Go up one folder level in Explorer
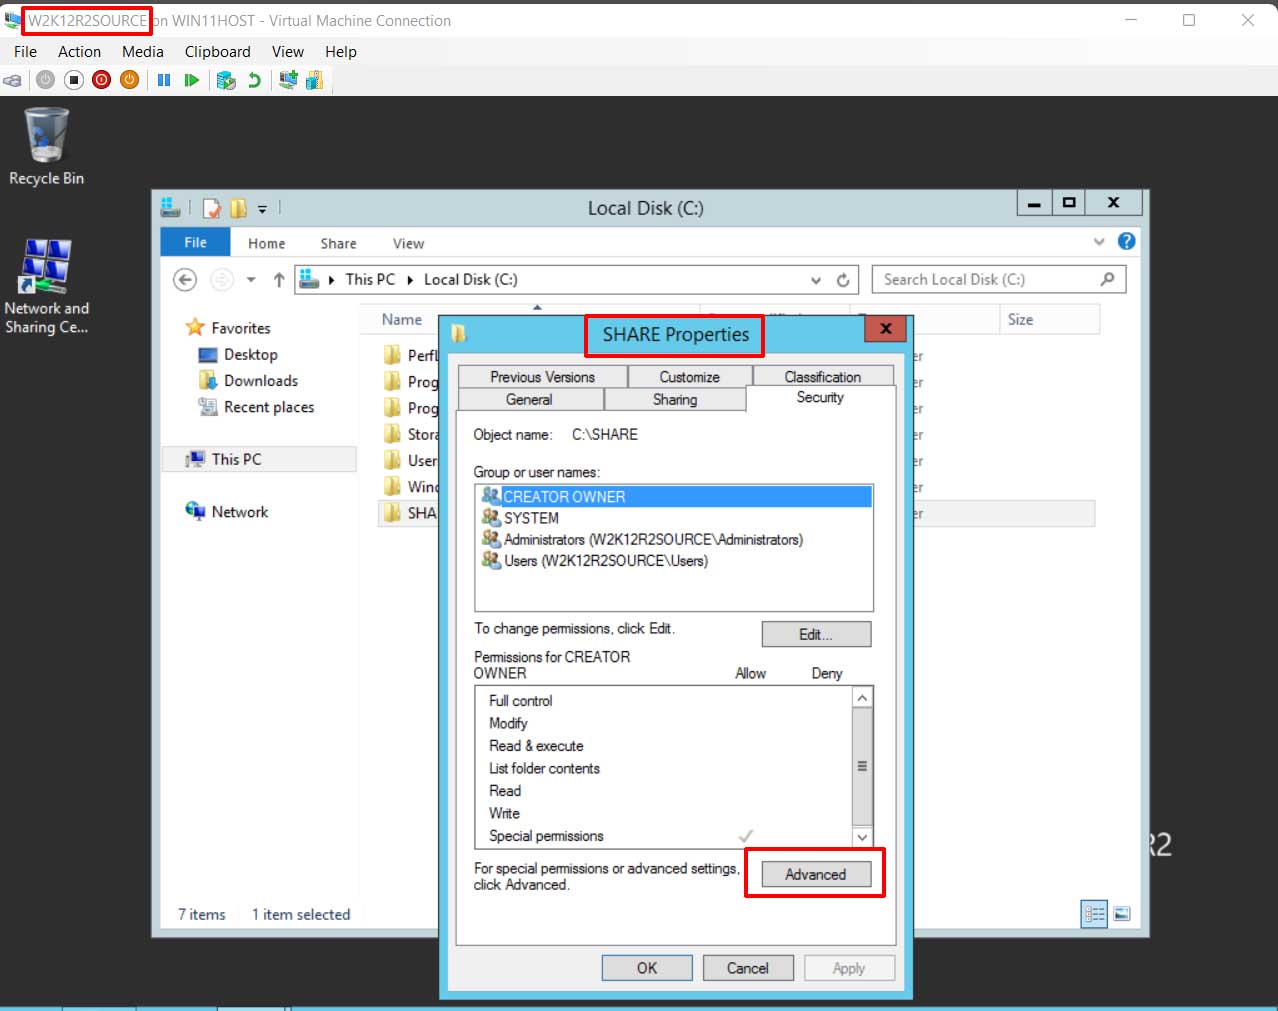The image size is (1278, 1011). [x=279, y=280]
